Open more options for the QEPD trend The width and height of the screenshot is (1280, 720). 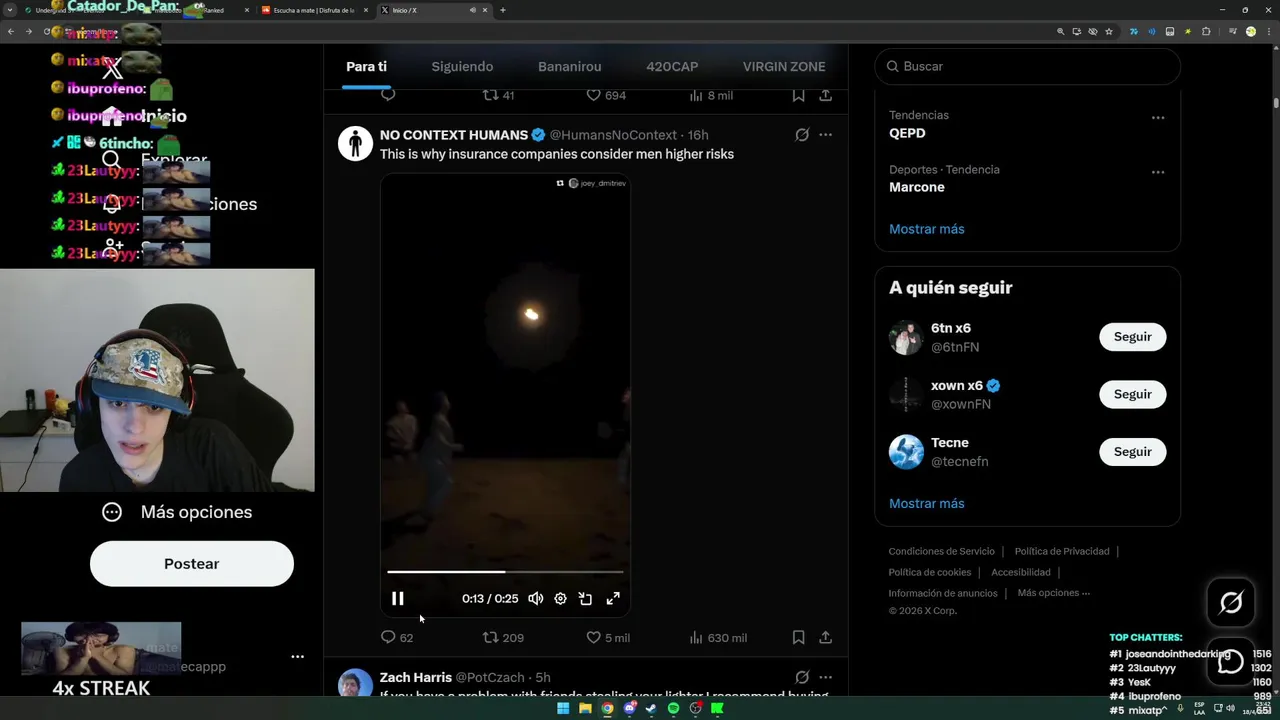pyautogui.click(x=1157, y=117)
